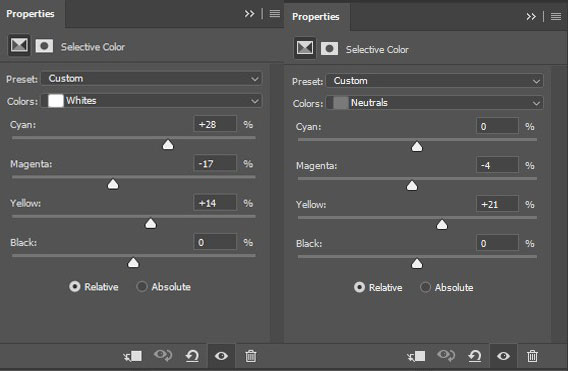Collapse left panel with double-arrow button

(249, 14)
